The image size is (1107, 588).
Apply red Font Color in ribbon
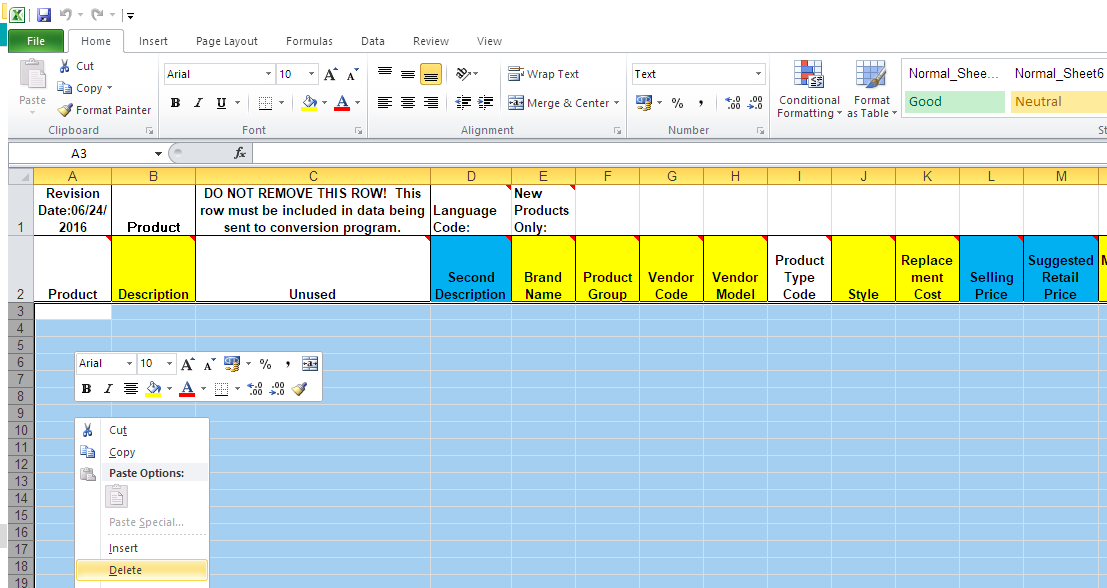click(342, 103)
